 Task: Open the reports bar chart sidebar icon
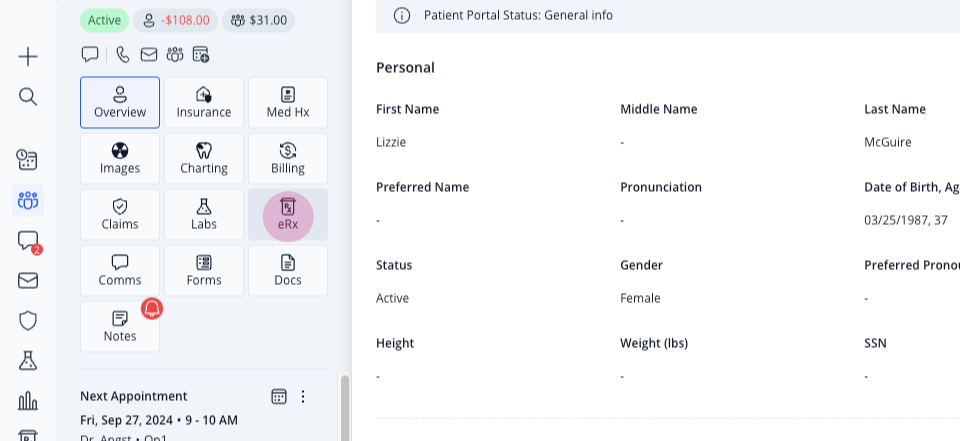tap(28, 401)
